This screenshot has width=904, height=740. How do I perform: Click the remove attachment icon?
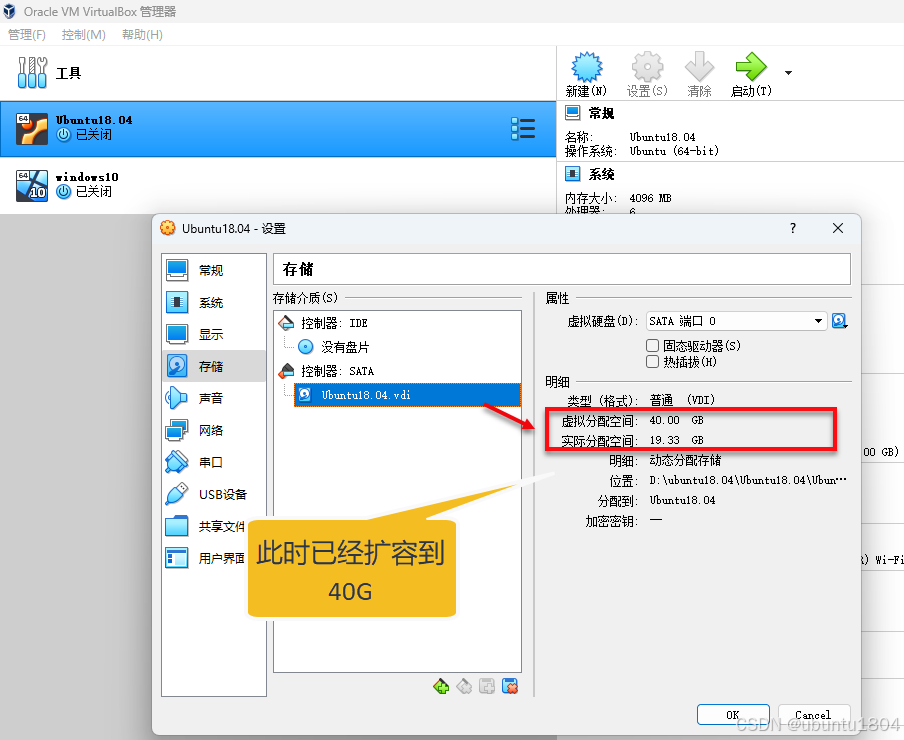[x=510, y=686]
